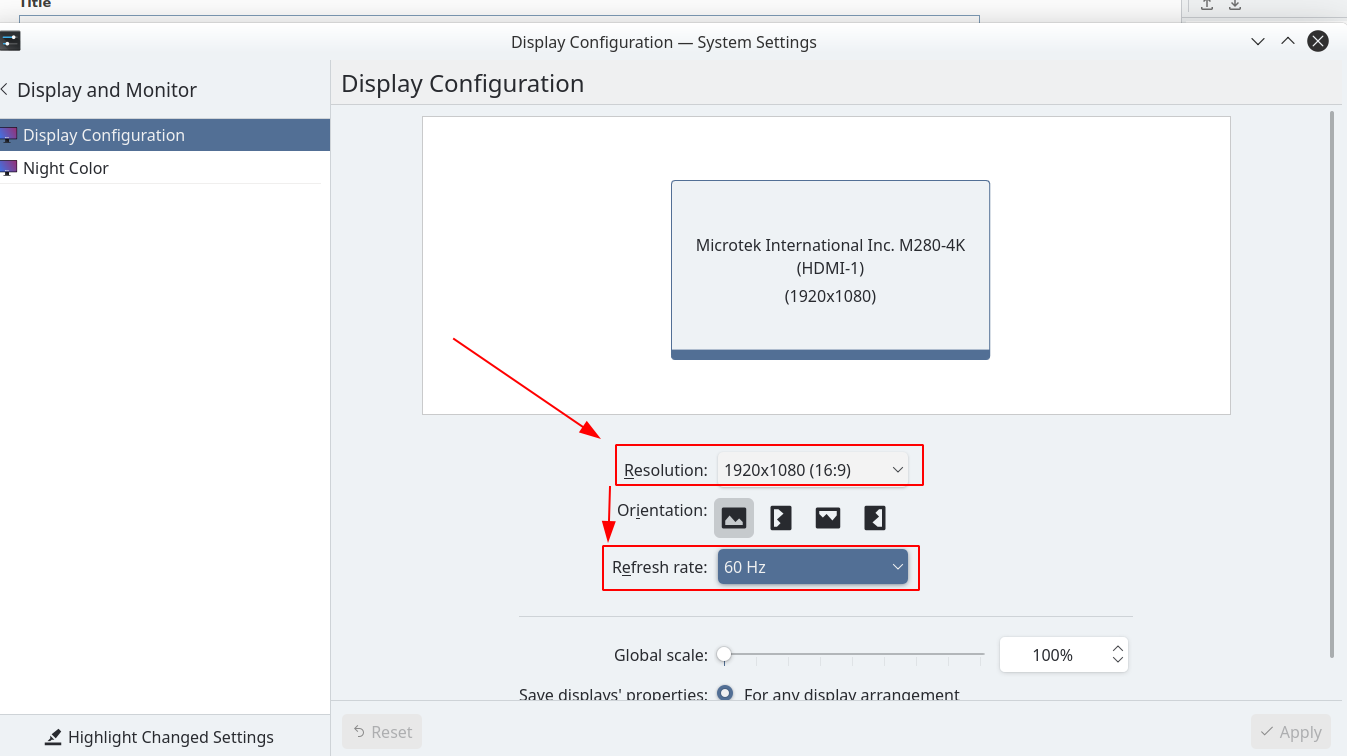This screenshot has height=756, width=1347.
Task: Switch to Night Color in the sidebar
Action: 66,168
